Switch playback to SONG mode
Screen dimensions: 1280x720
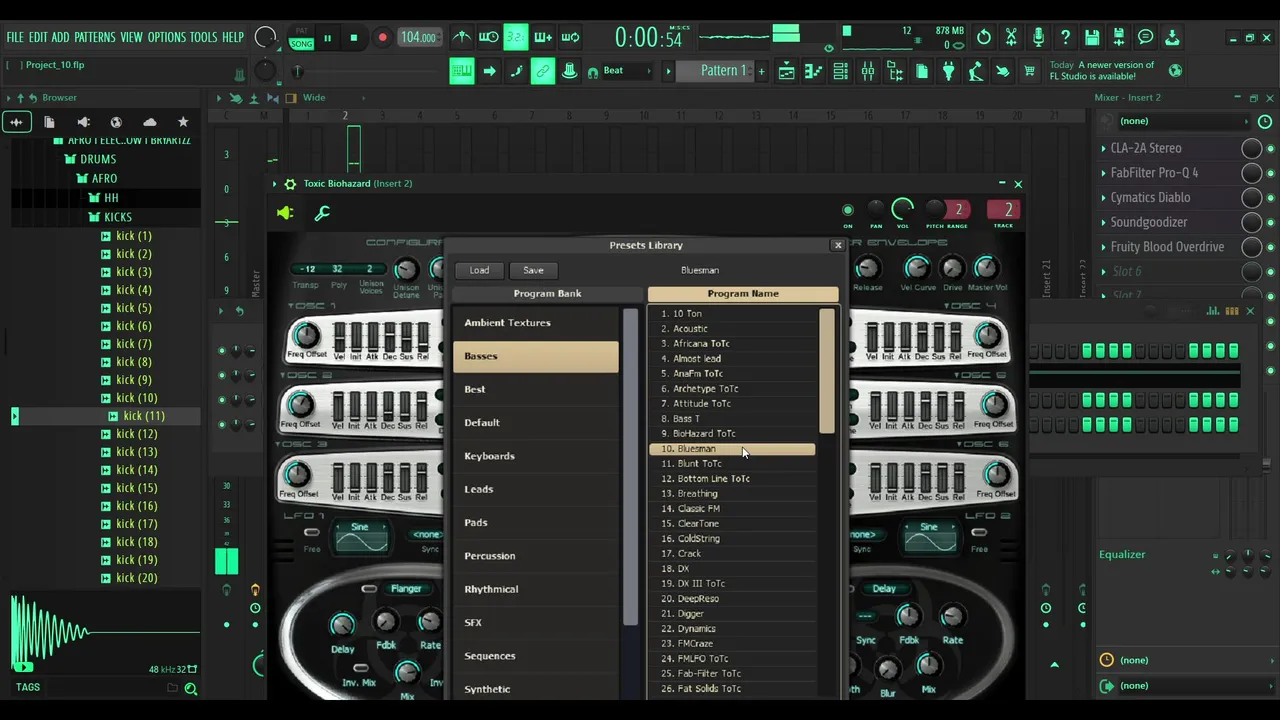point(301,44)
